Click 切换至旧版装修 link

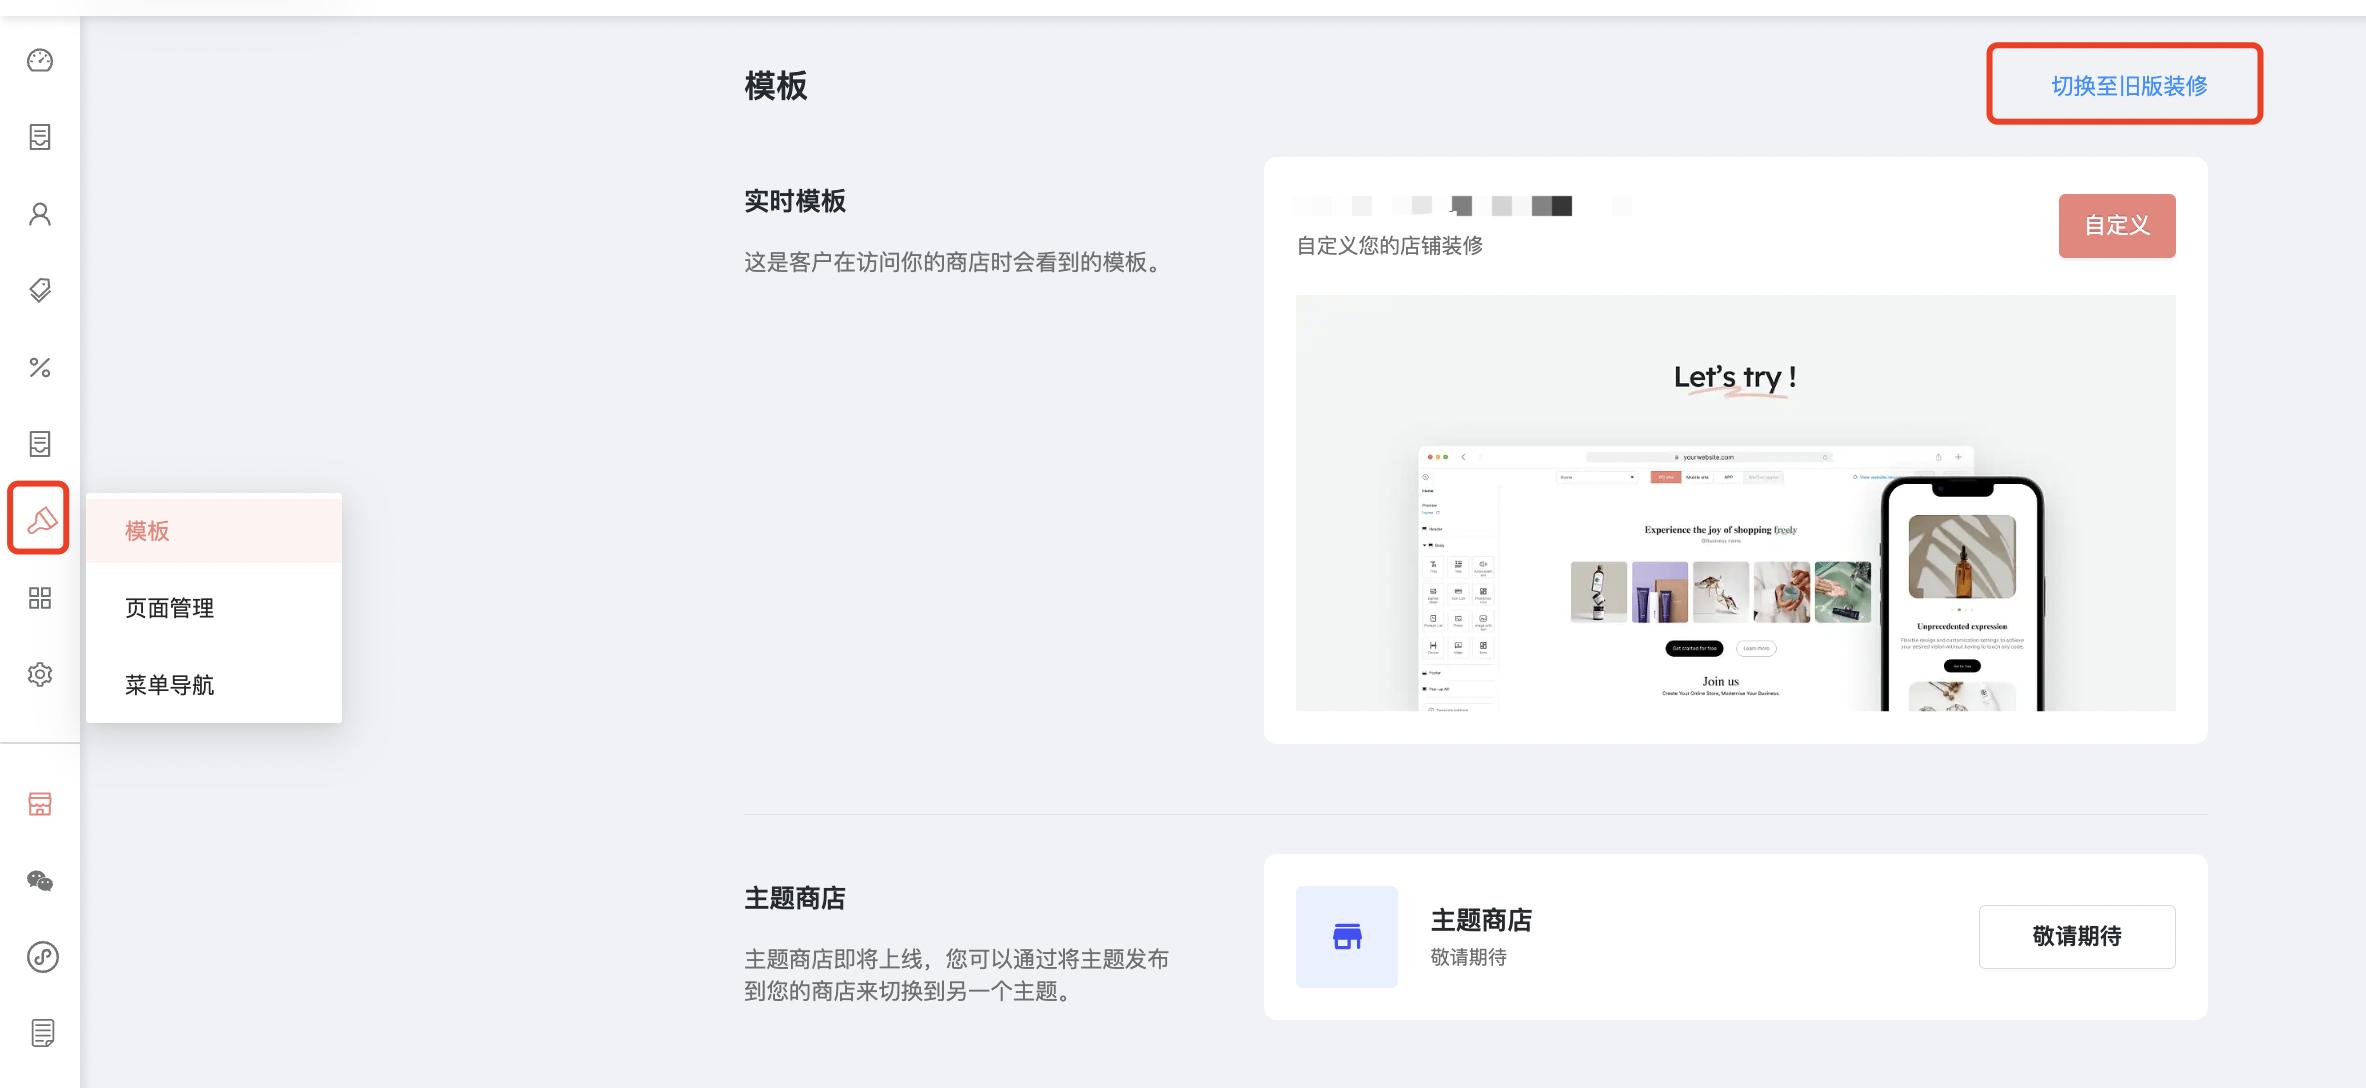tap(2129, 86)
